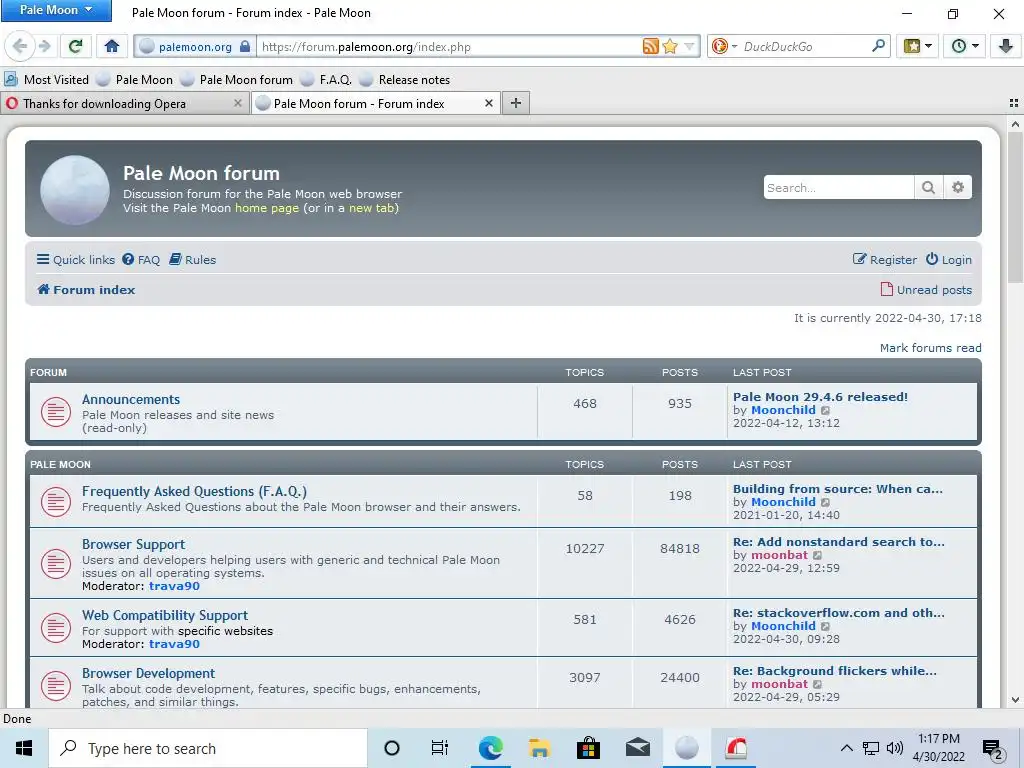Open moonbat profile in Browser Support row
This screenshot has width=1024, height=768.
pos(780,554)
